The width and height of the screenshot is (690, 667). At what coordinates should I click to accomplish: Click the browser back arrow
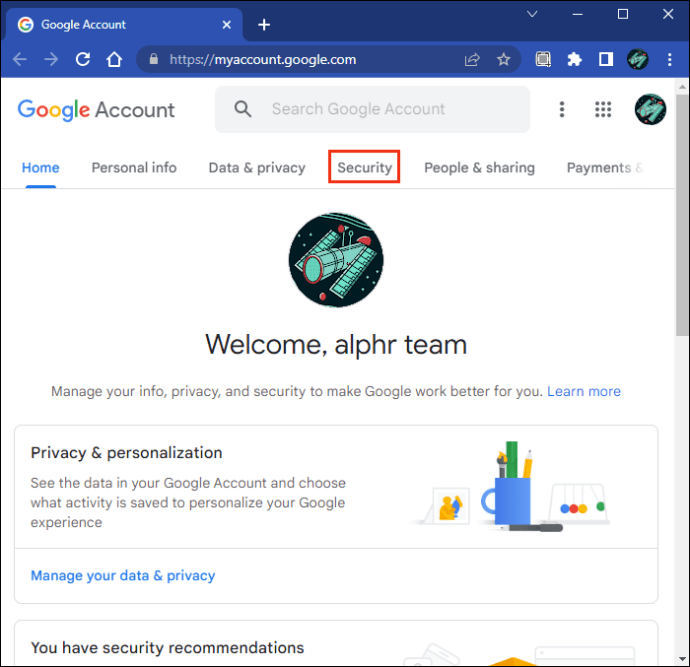[x=20, y=59]
